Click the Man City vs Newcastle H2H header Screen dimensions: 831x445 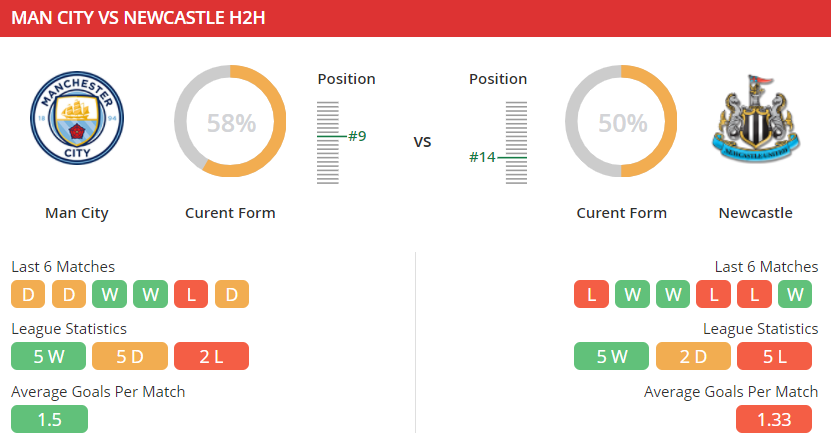[138, 18]
